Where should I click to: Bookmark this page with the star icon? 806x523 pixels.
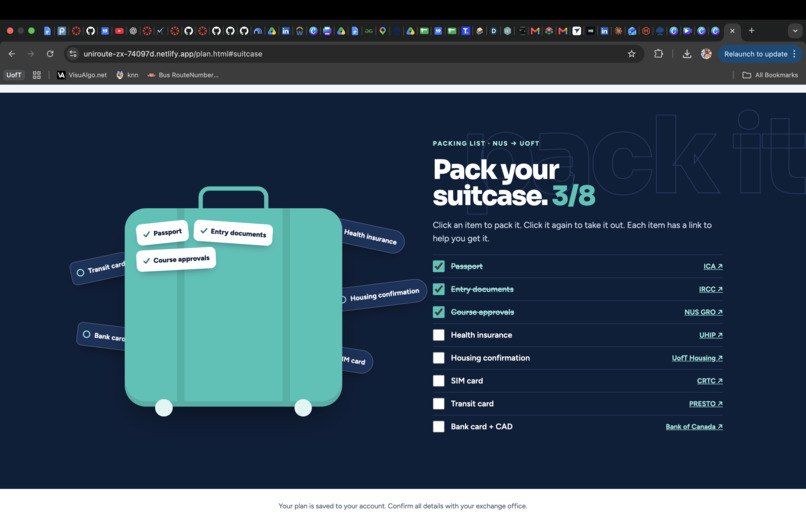coord(632,53)
